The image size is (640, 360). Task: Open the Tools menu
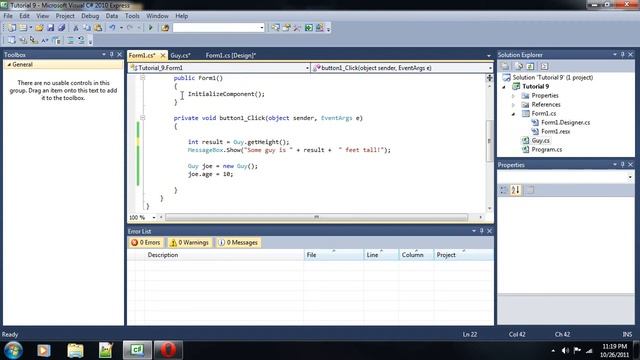pos(132,16)
